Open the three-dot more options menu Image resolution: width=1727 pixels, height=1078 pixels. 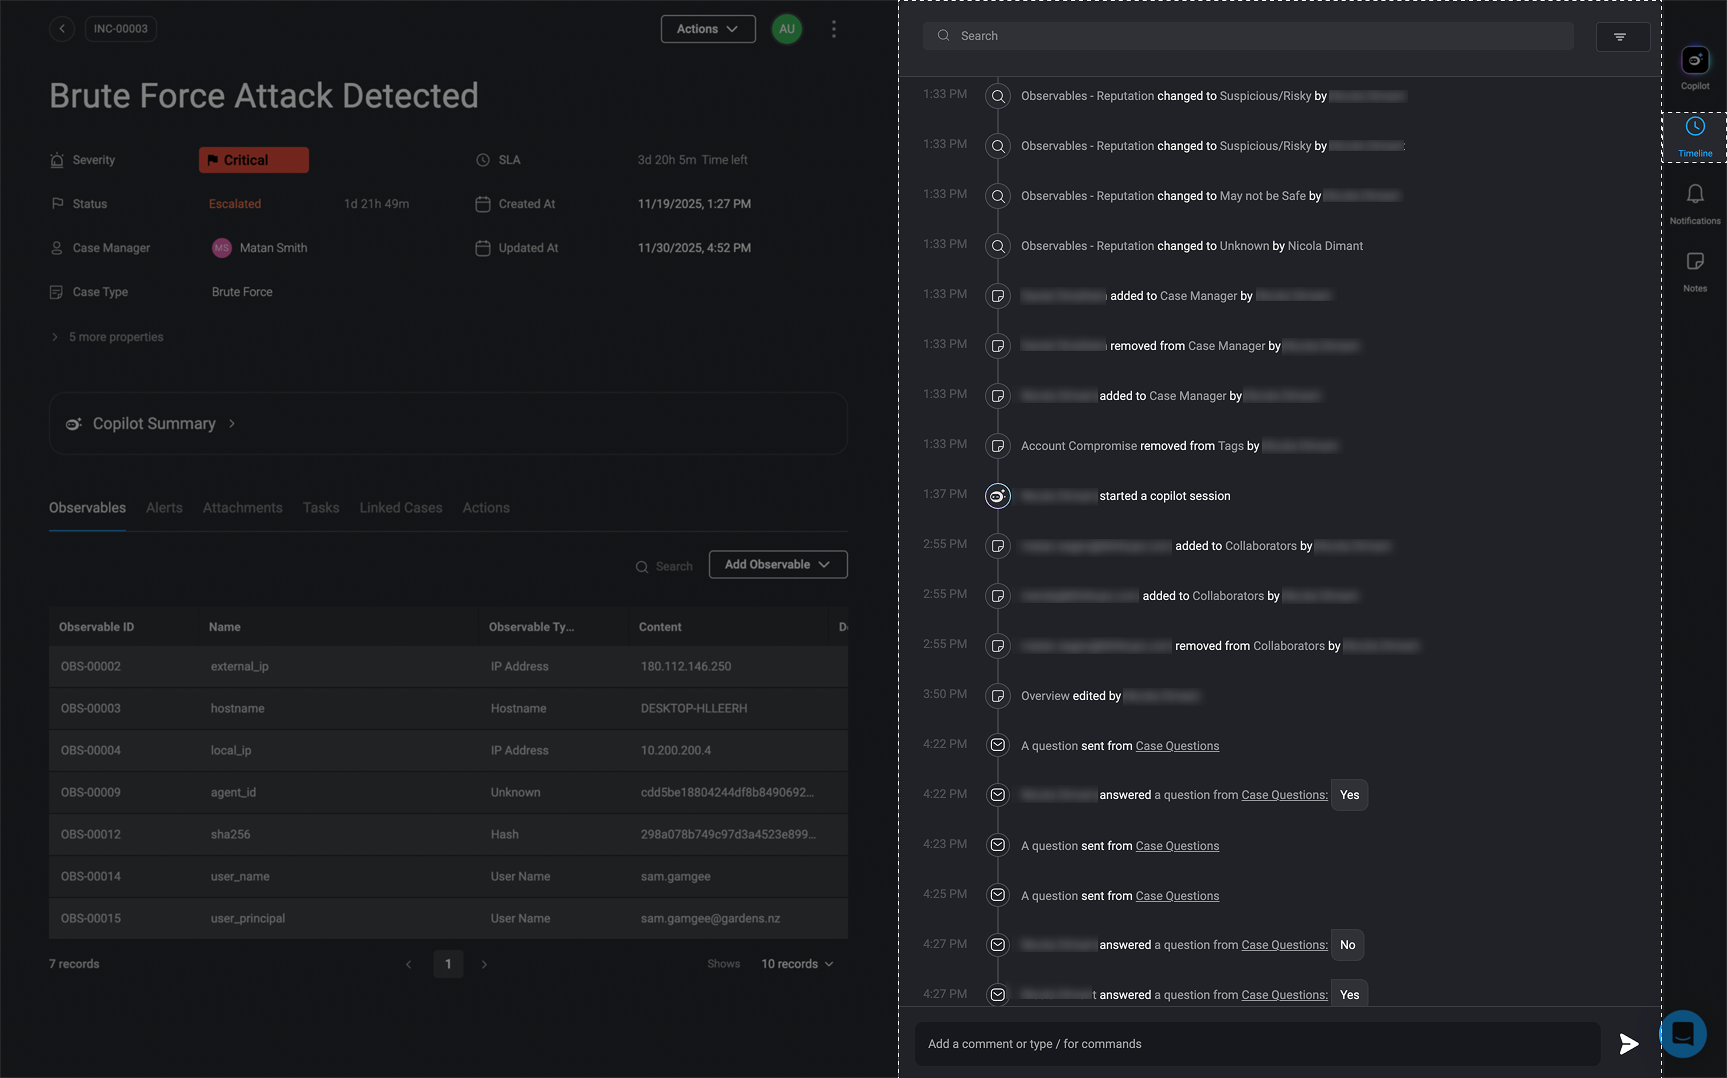pos(833,29)
